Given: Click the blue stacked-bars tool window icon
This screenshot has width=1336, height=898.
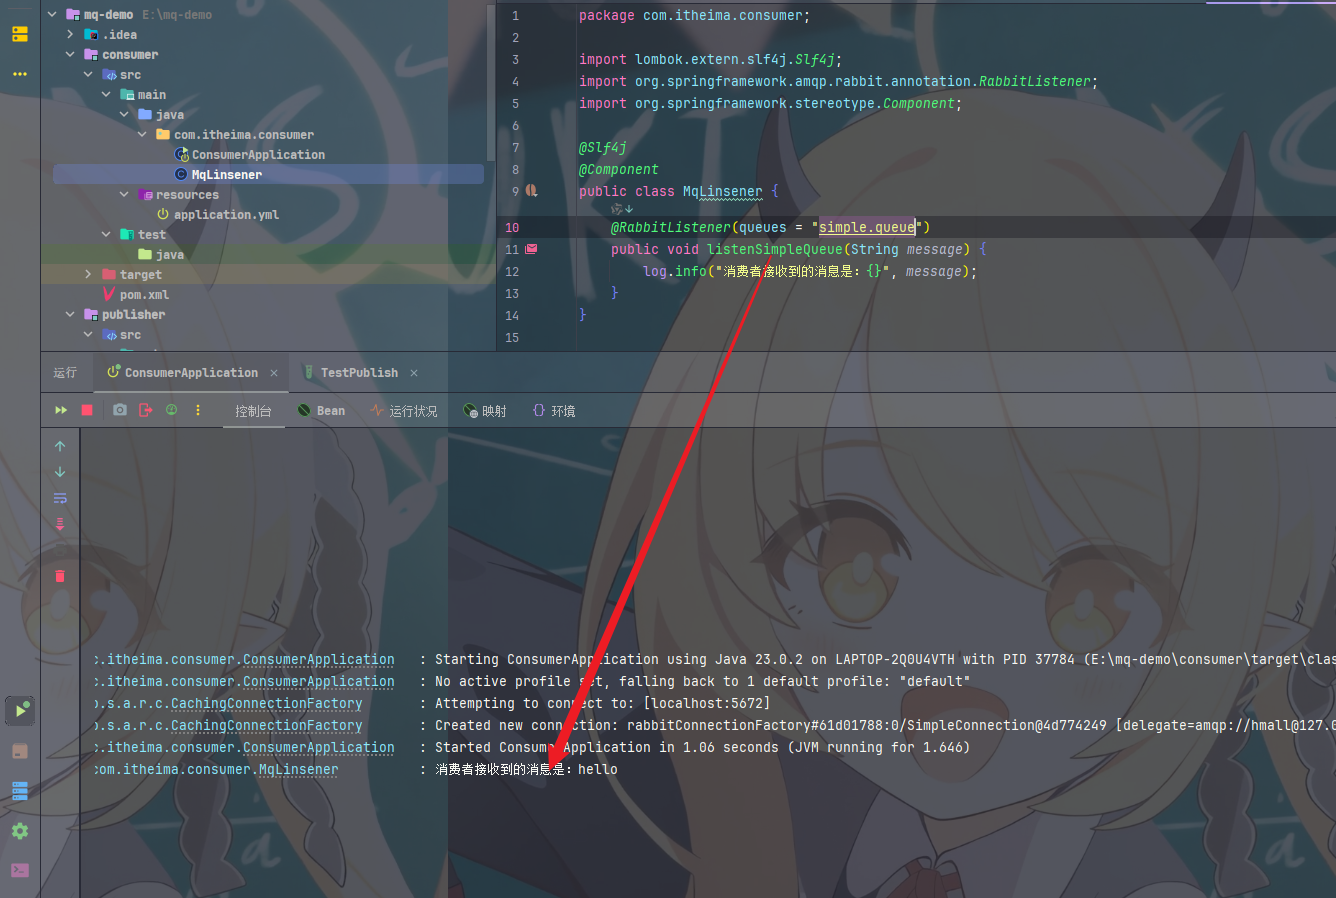Looking at the screenshot, I should click(x=20, y=791).
